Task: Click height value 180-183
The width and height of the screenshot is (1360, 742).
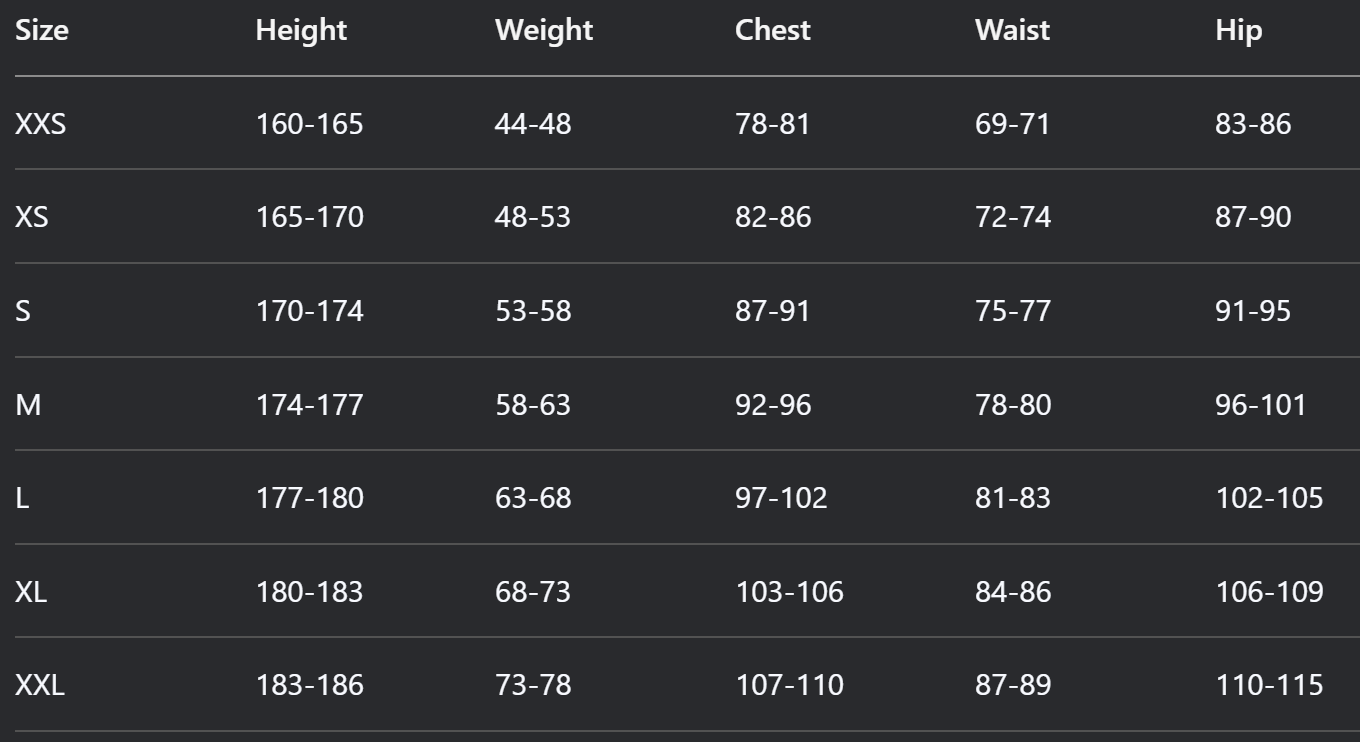Action: (310, 592)
